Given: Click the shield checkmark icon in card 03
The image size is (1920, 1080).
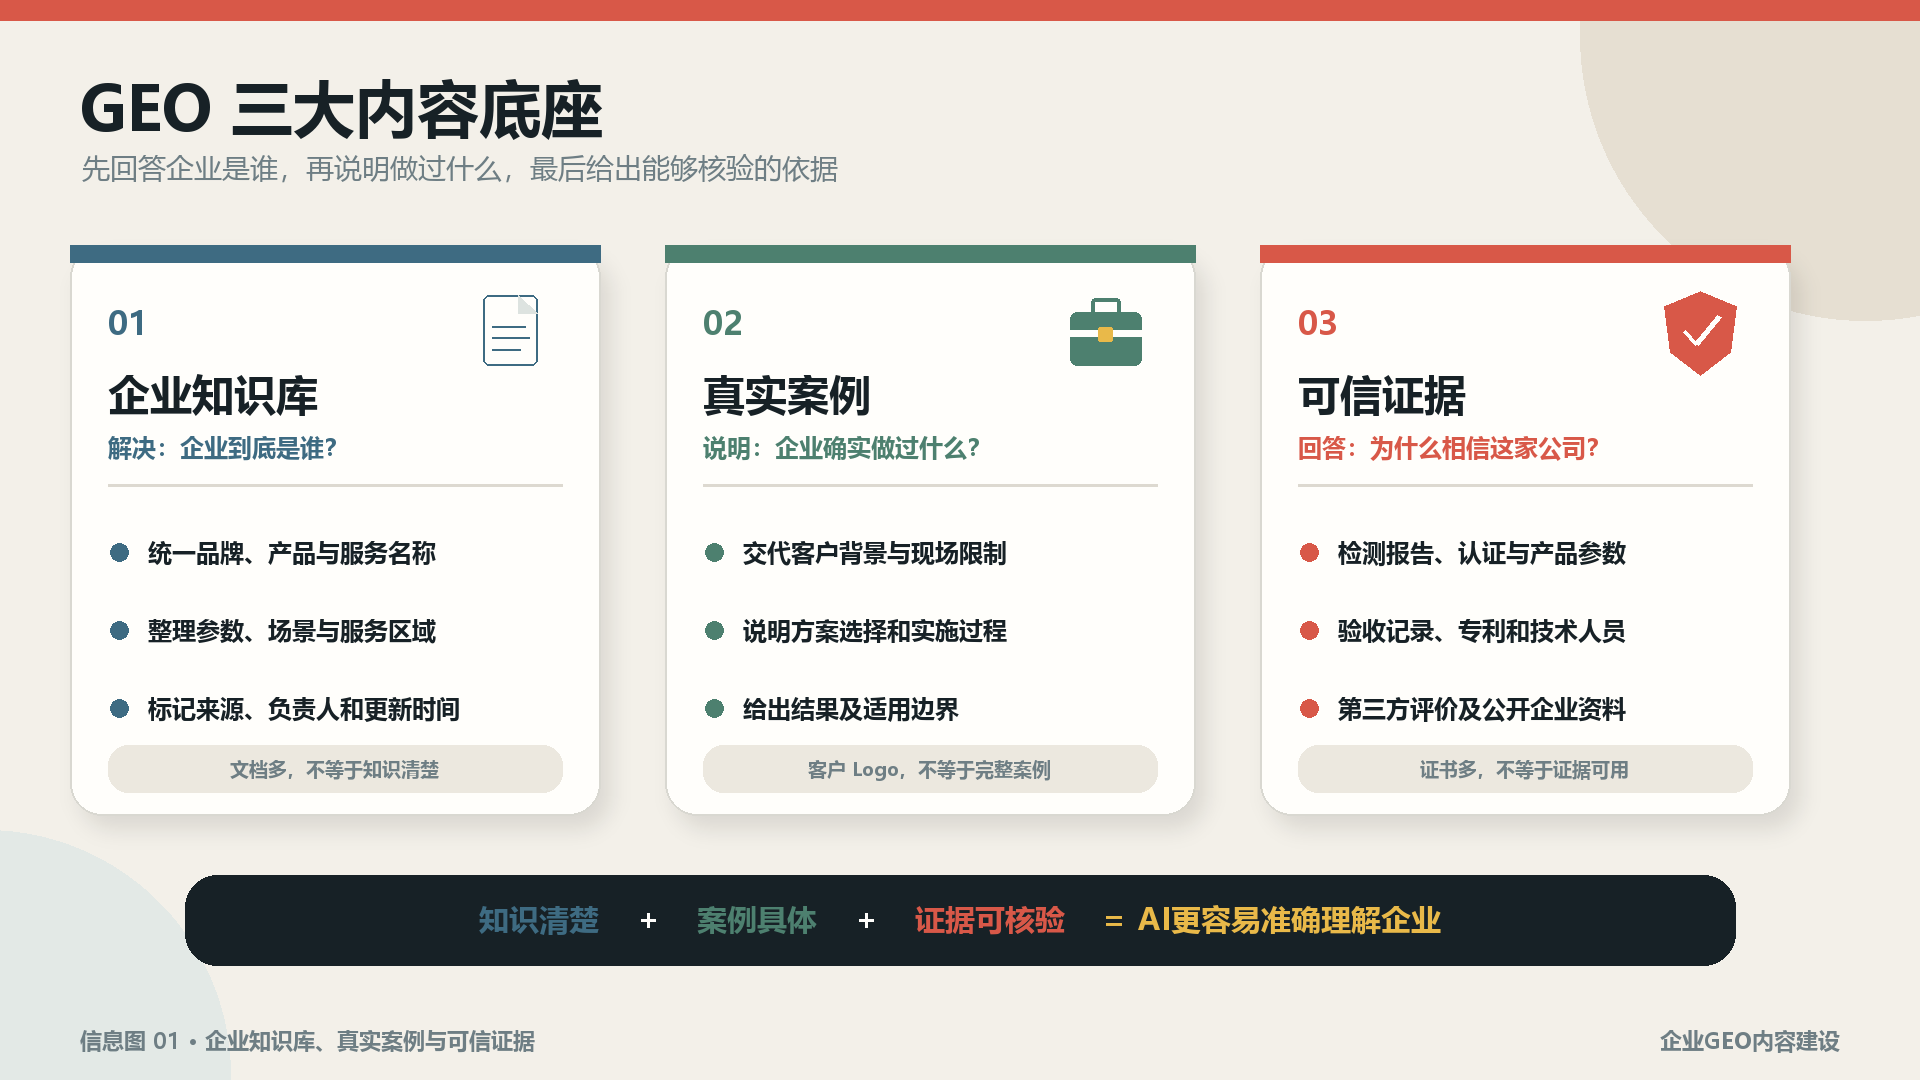Looking at the screenshot, I should point(1700,333).
